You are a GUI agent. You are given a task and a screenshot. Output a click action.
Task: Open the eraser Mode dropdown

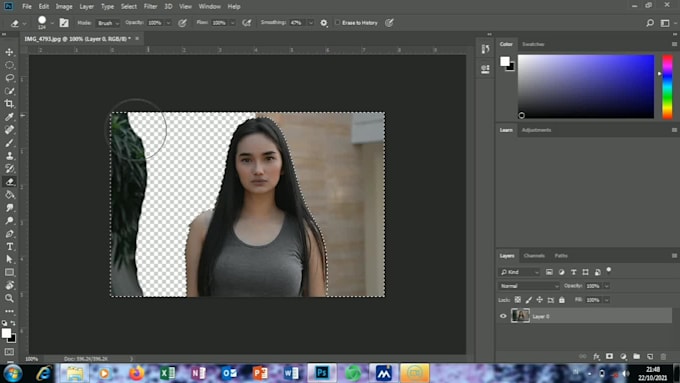[x=108, y=23]
